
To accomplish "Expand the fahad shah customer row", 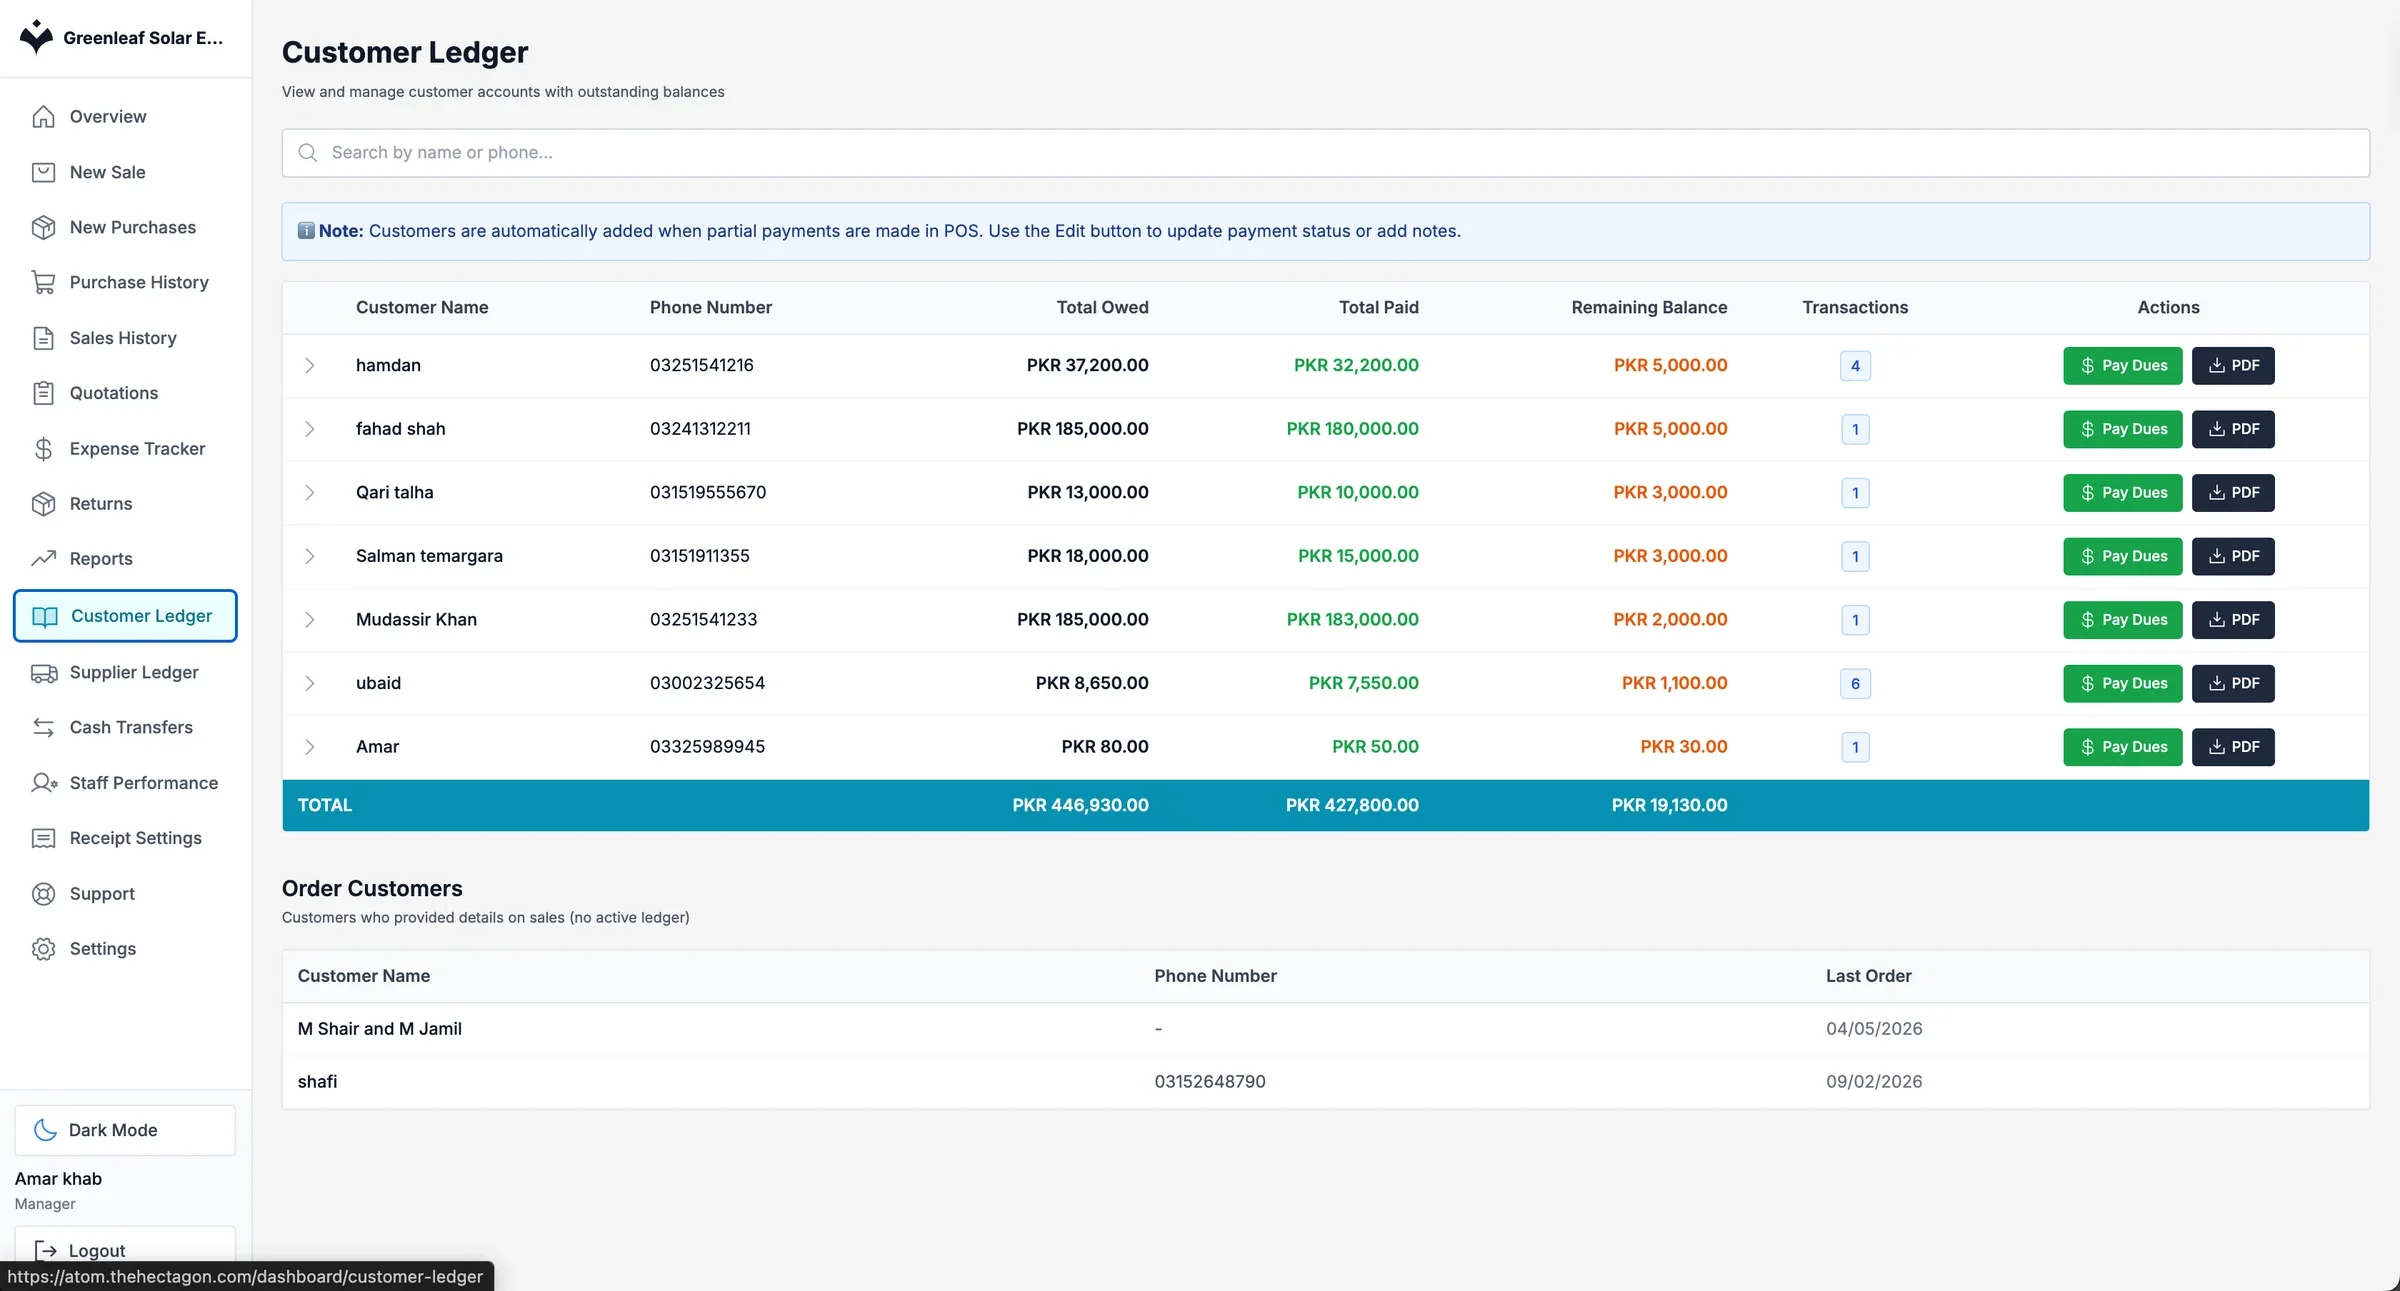I will tap(310, 429).
